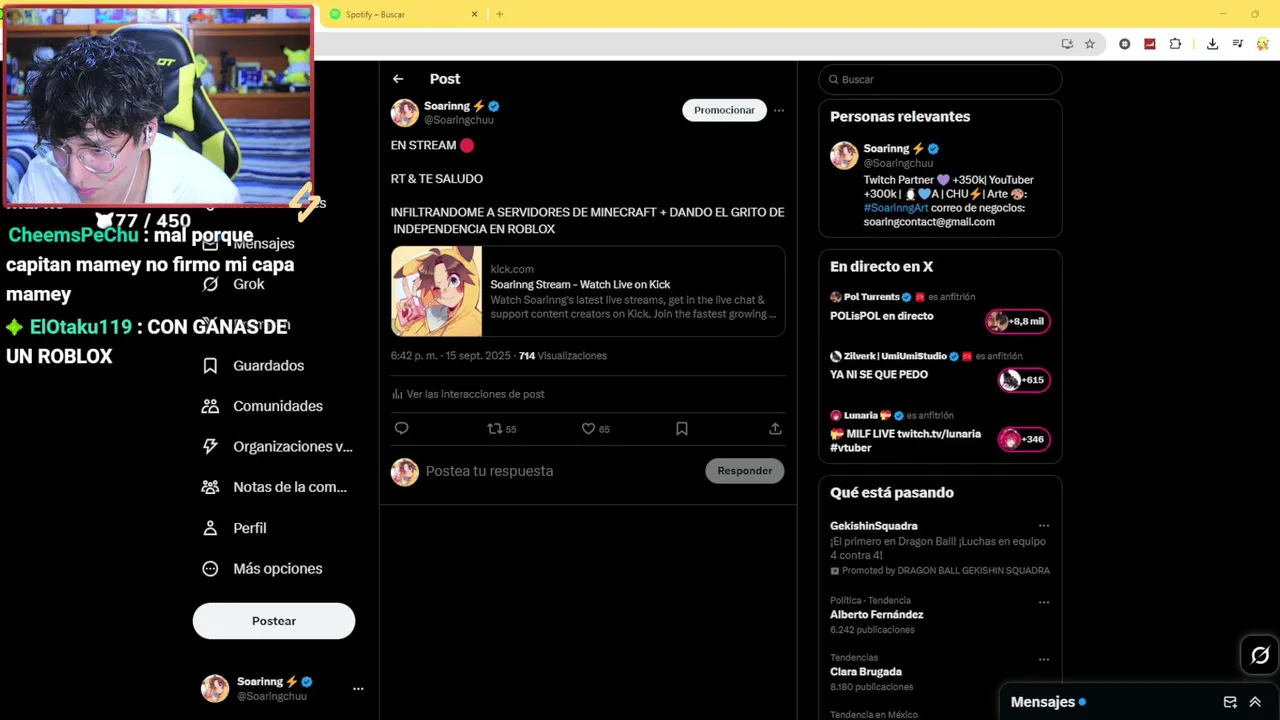
Task: Click the Kick stream card thumbnail
Action: pyautogui.click(x=436, y=291)
